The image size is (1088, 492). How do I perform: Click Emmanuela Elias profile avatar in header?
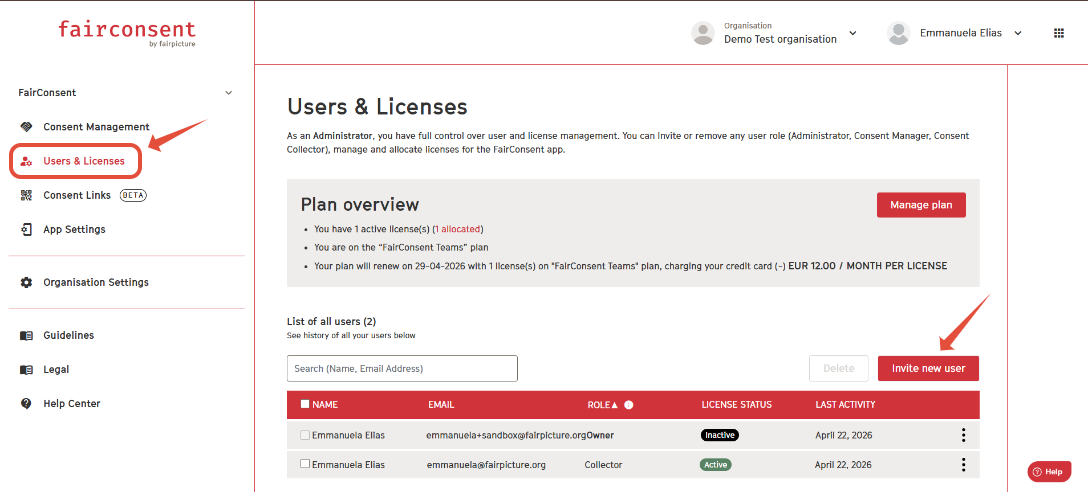pos(899,33)
